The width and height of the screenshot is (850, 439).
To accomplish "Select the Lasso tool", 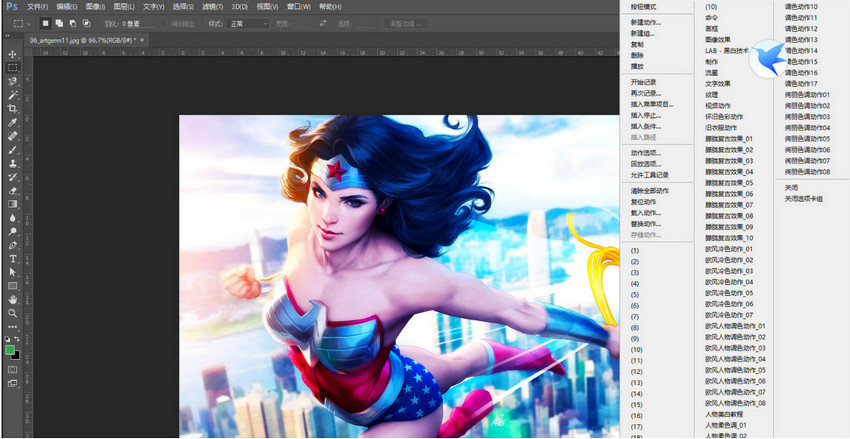I will point(12,81).
